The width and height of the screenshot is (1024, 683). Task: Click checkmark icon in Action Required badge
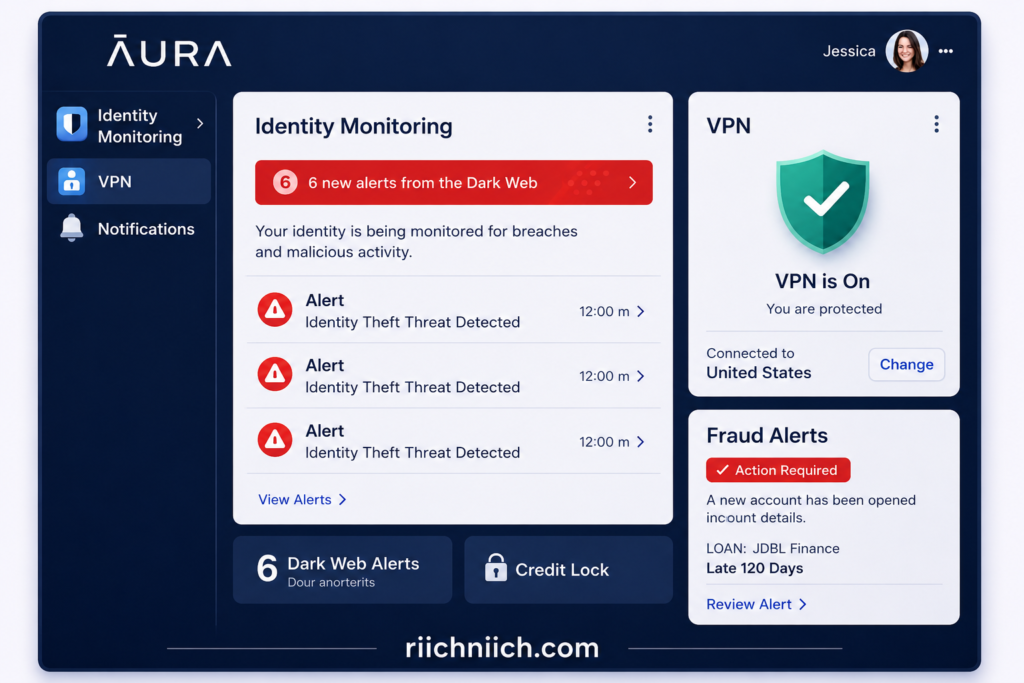point(722,469)
